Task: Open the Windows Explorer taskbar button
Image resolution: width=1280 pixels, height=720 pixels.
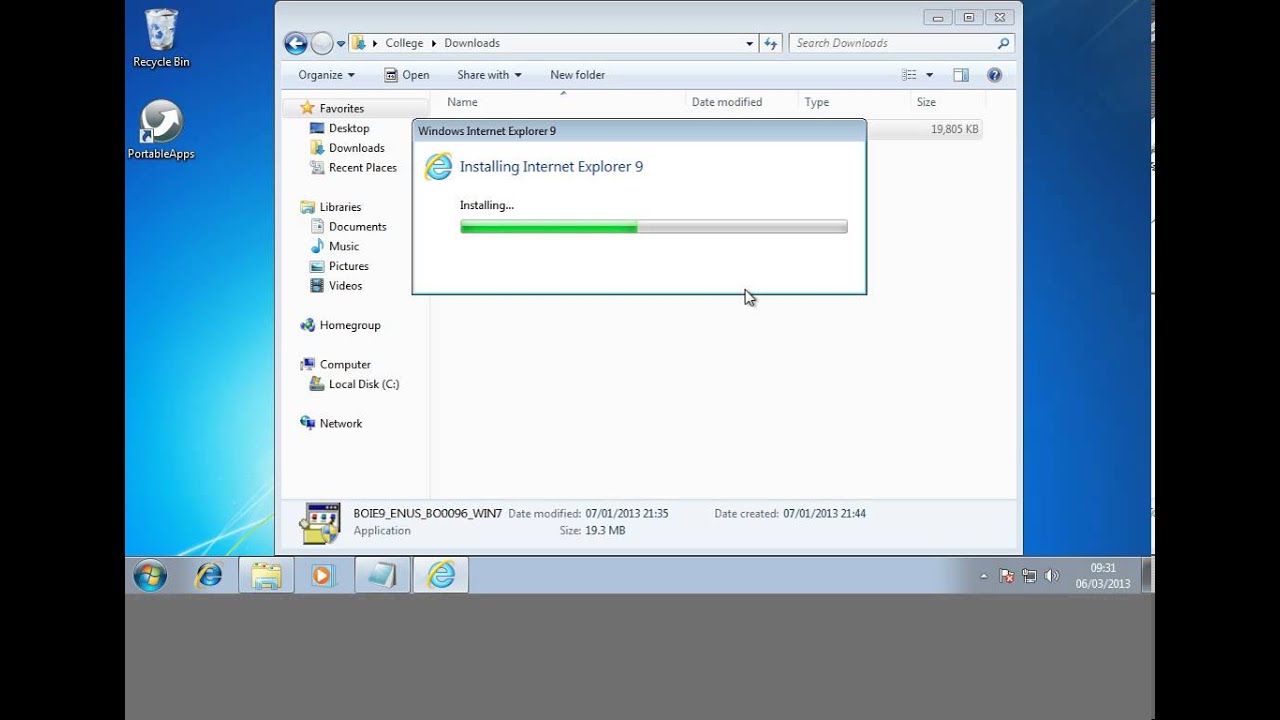Action: pos(266,575)
